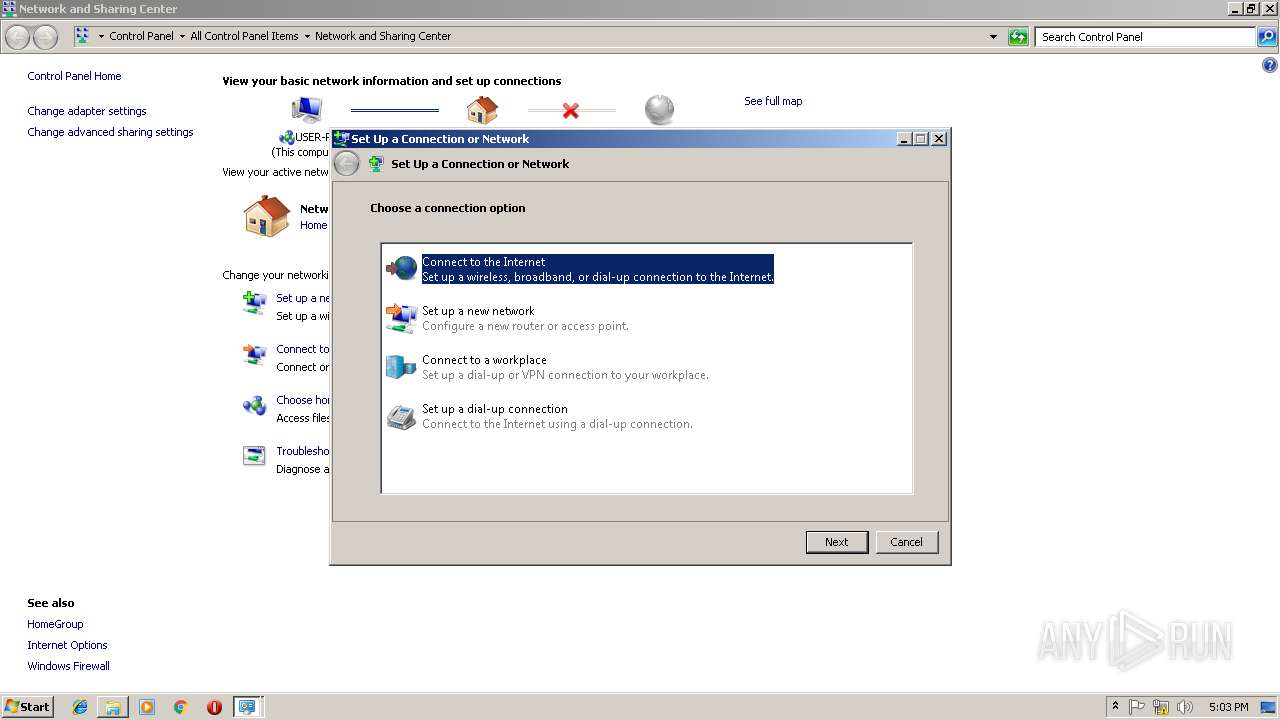Click the network tray icon
The height and width of the screenshot is (720, 1280).
pyautogui.click(x=1161, y=707)
